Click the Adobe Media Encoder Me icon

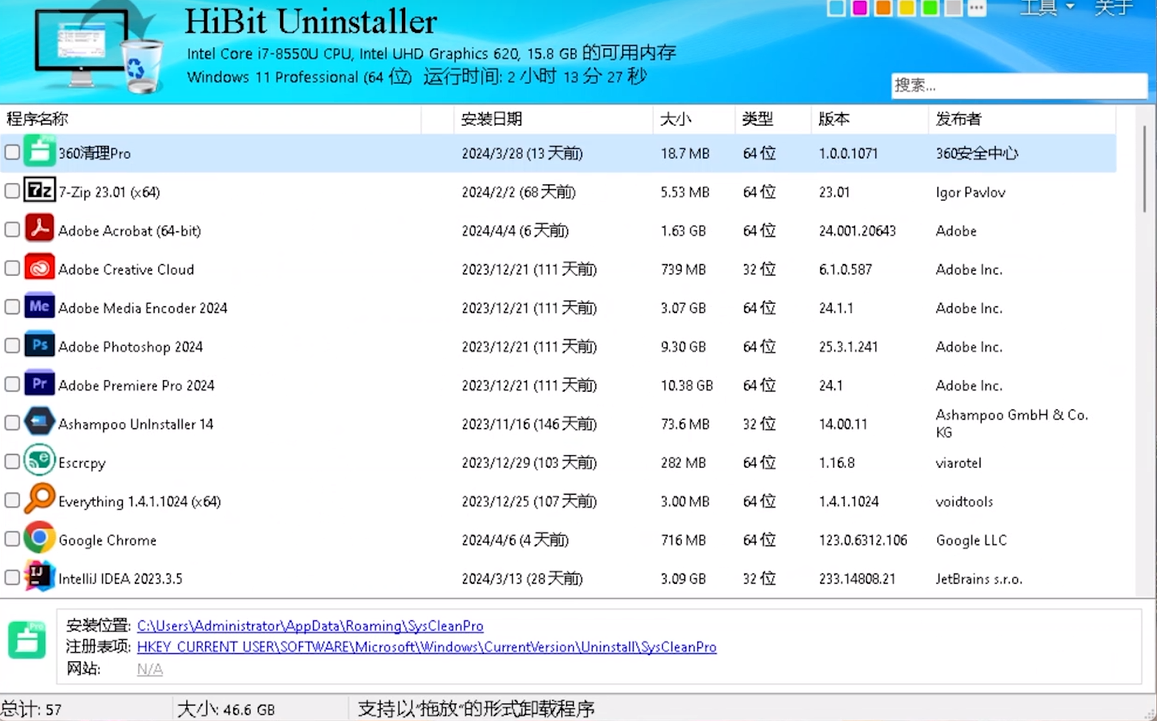39,306
